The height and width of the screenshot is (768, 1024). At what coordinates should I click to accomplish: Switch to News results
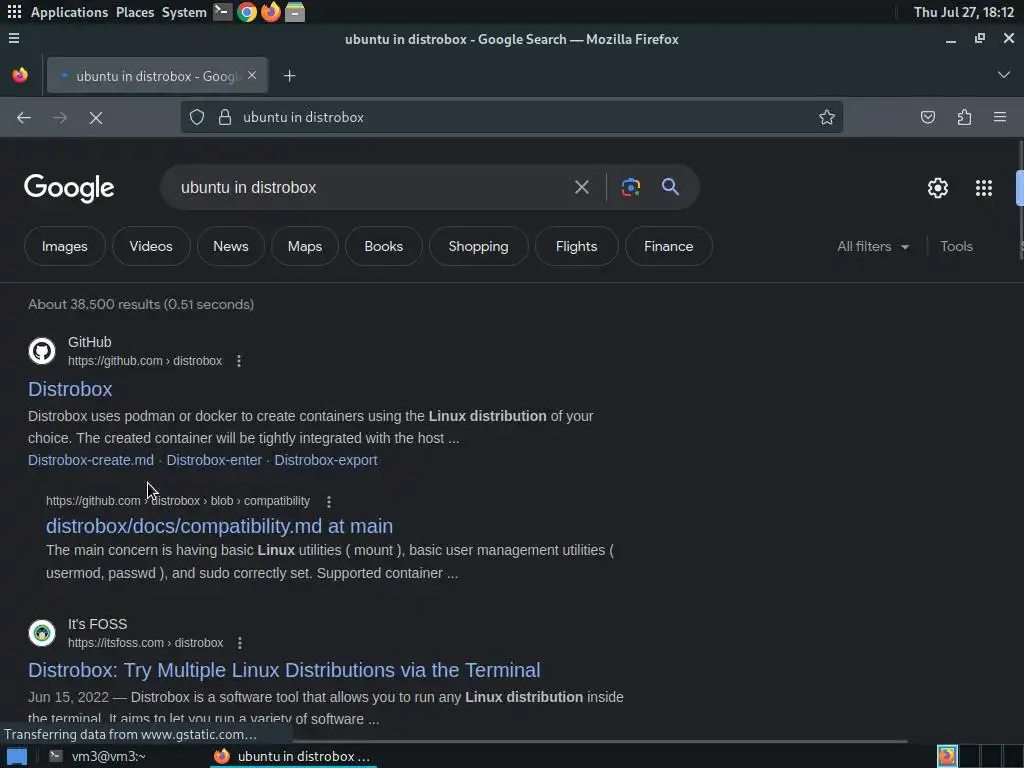click(231, 246)
